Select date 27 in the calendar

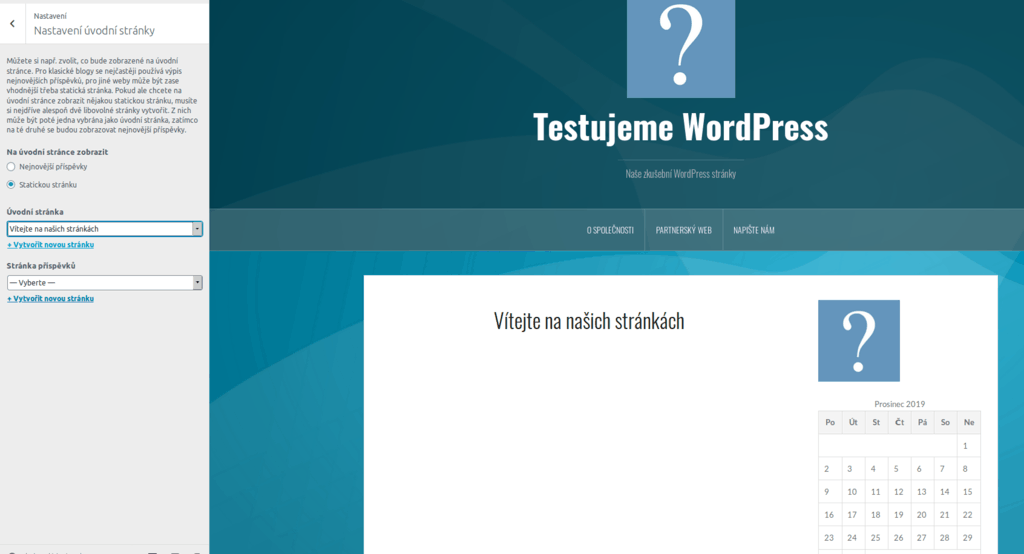click(x=921, y=538)
